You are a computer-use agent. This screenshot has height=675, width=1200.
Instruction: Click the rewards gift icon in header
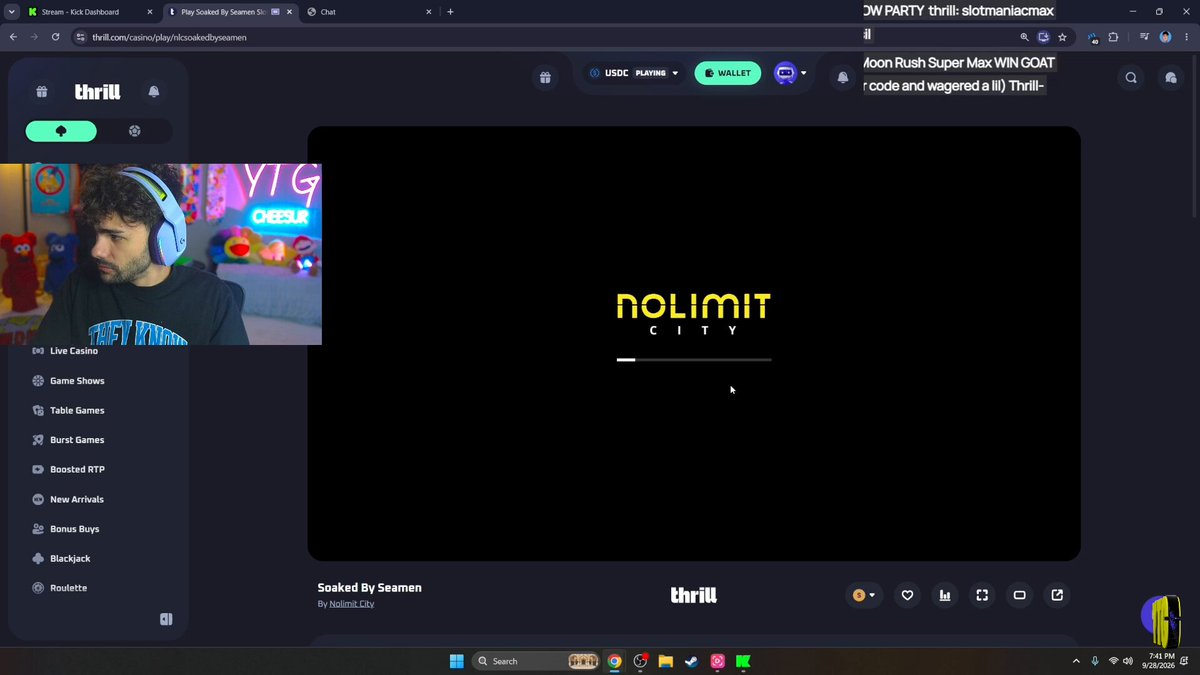click(x=544, y=77)
